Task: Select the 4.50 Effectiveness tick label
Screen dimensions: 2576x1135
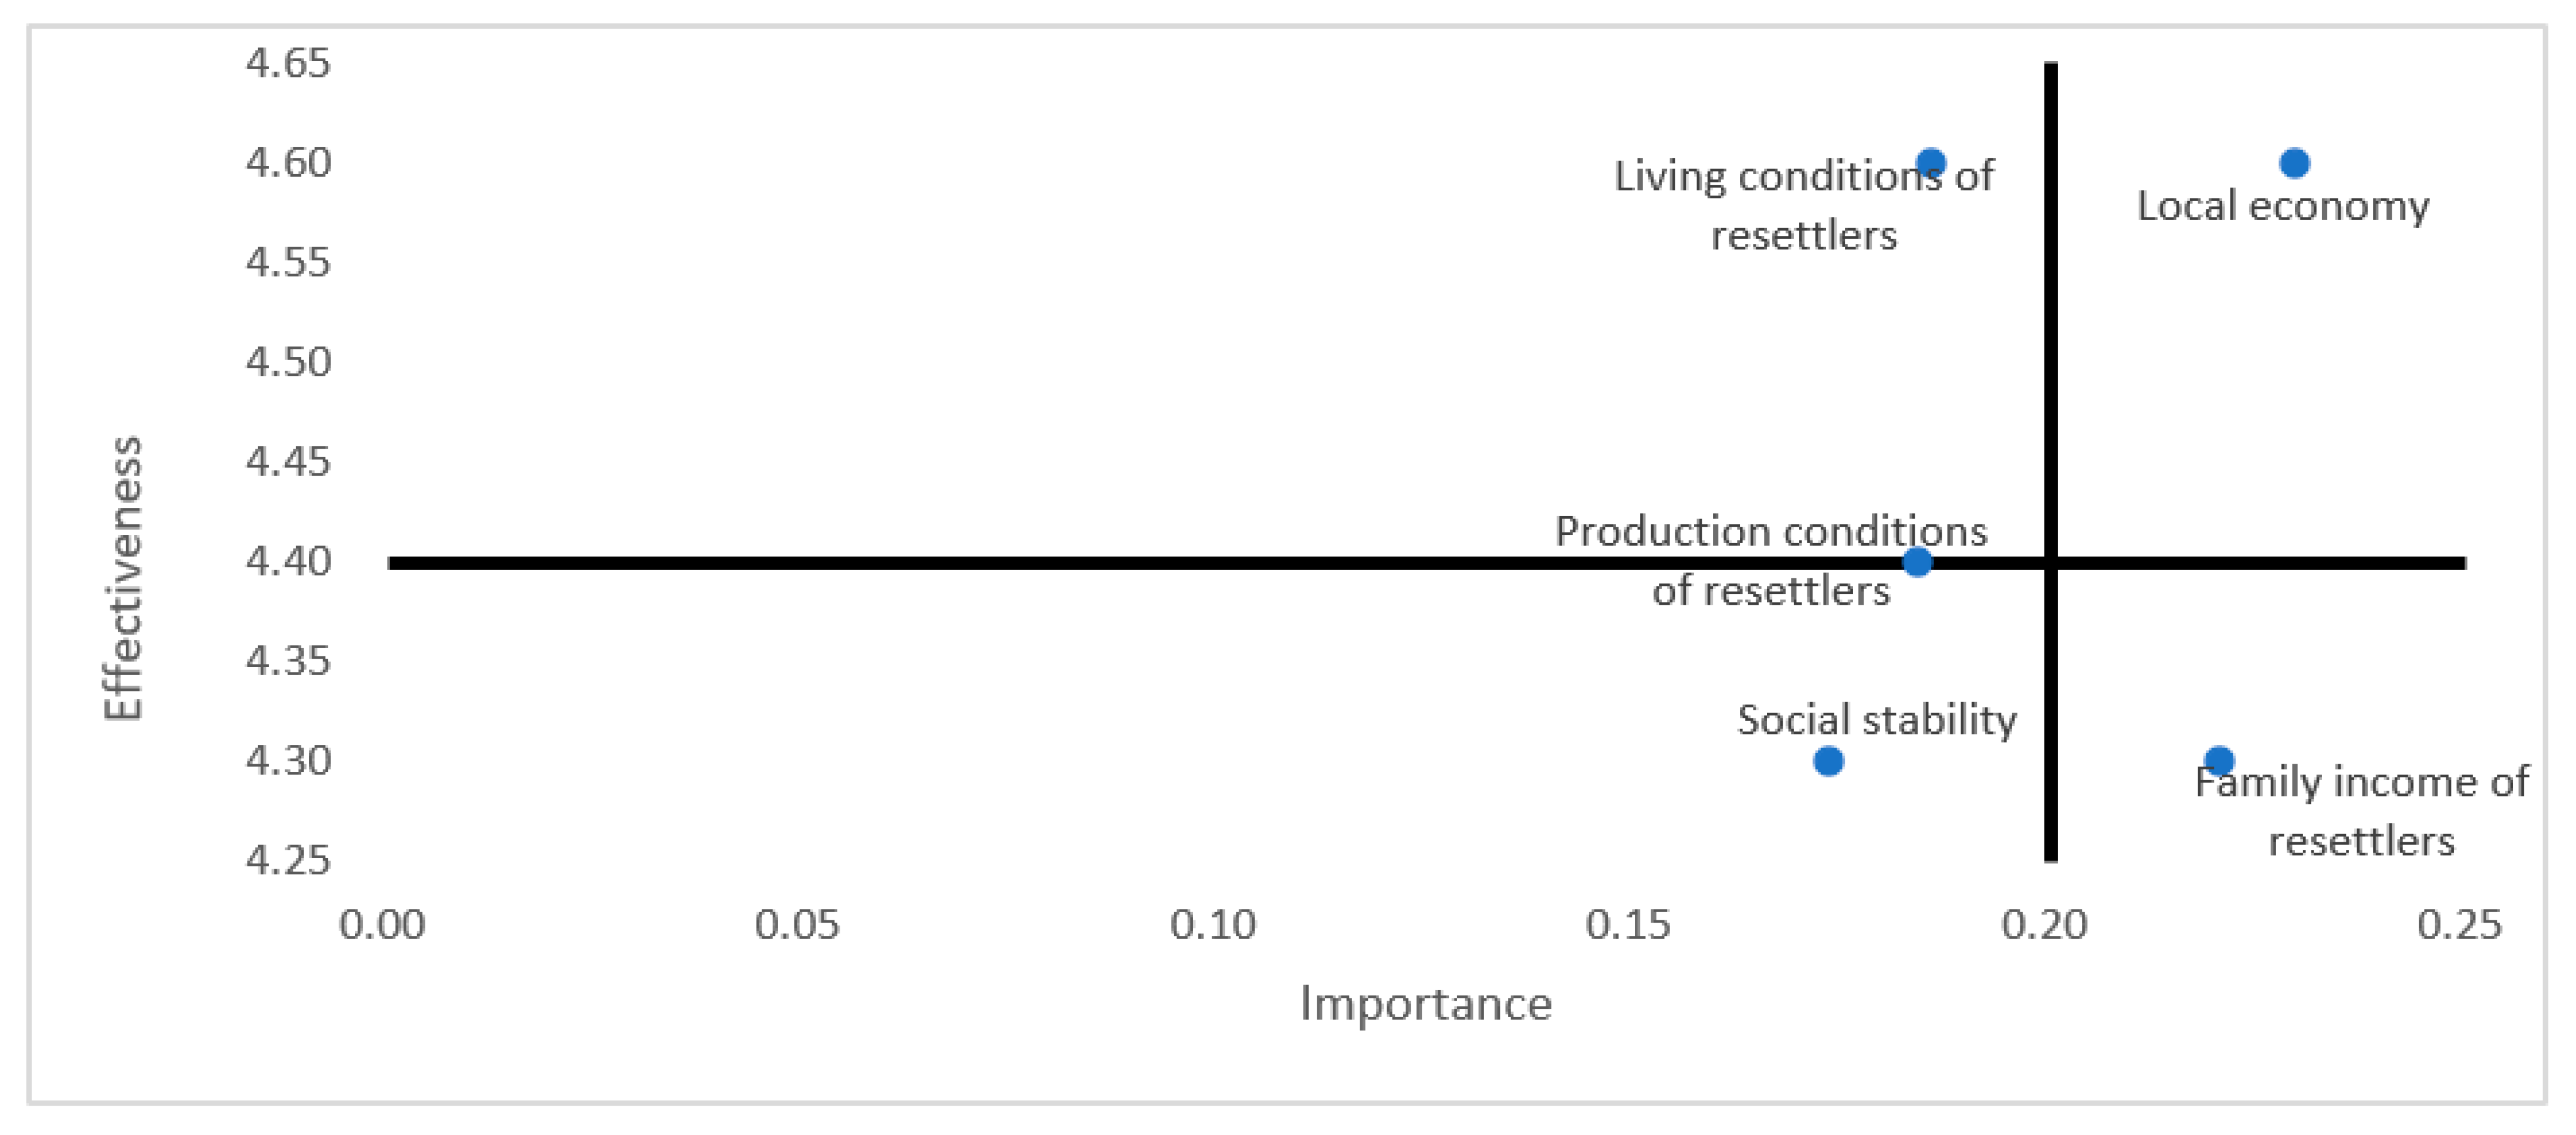Action: 288,362
